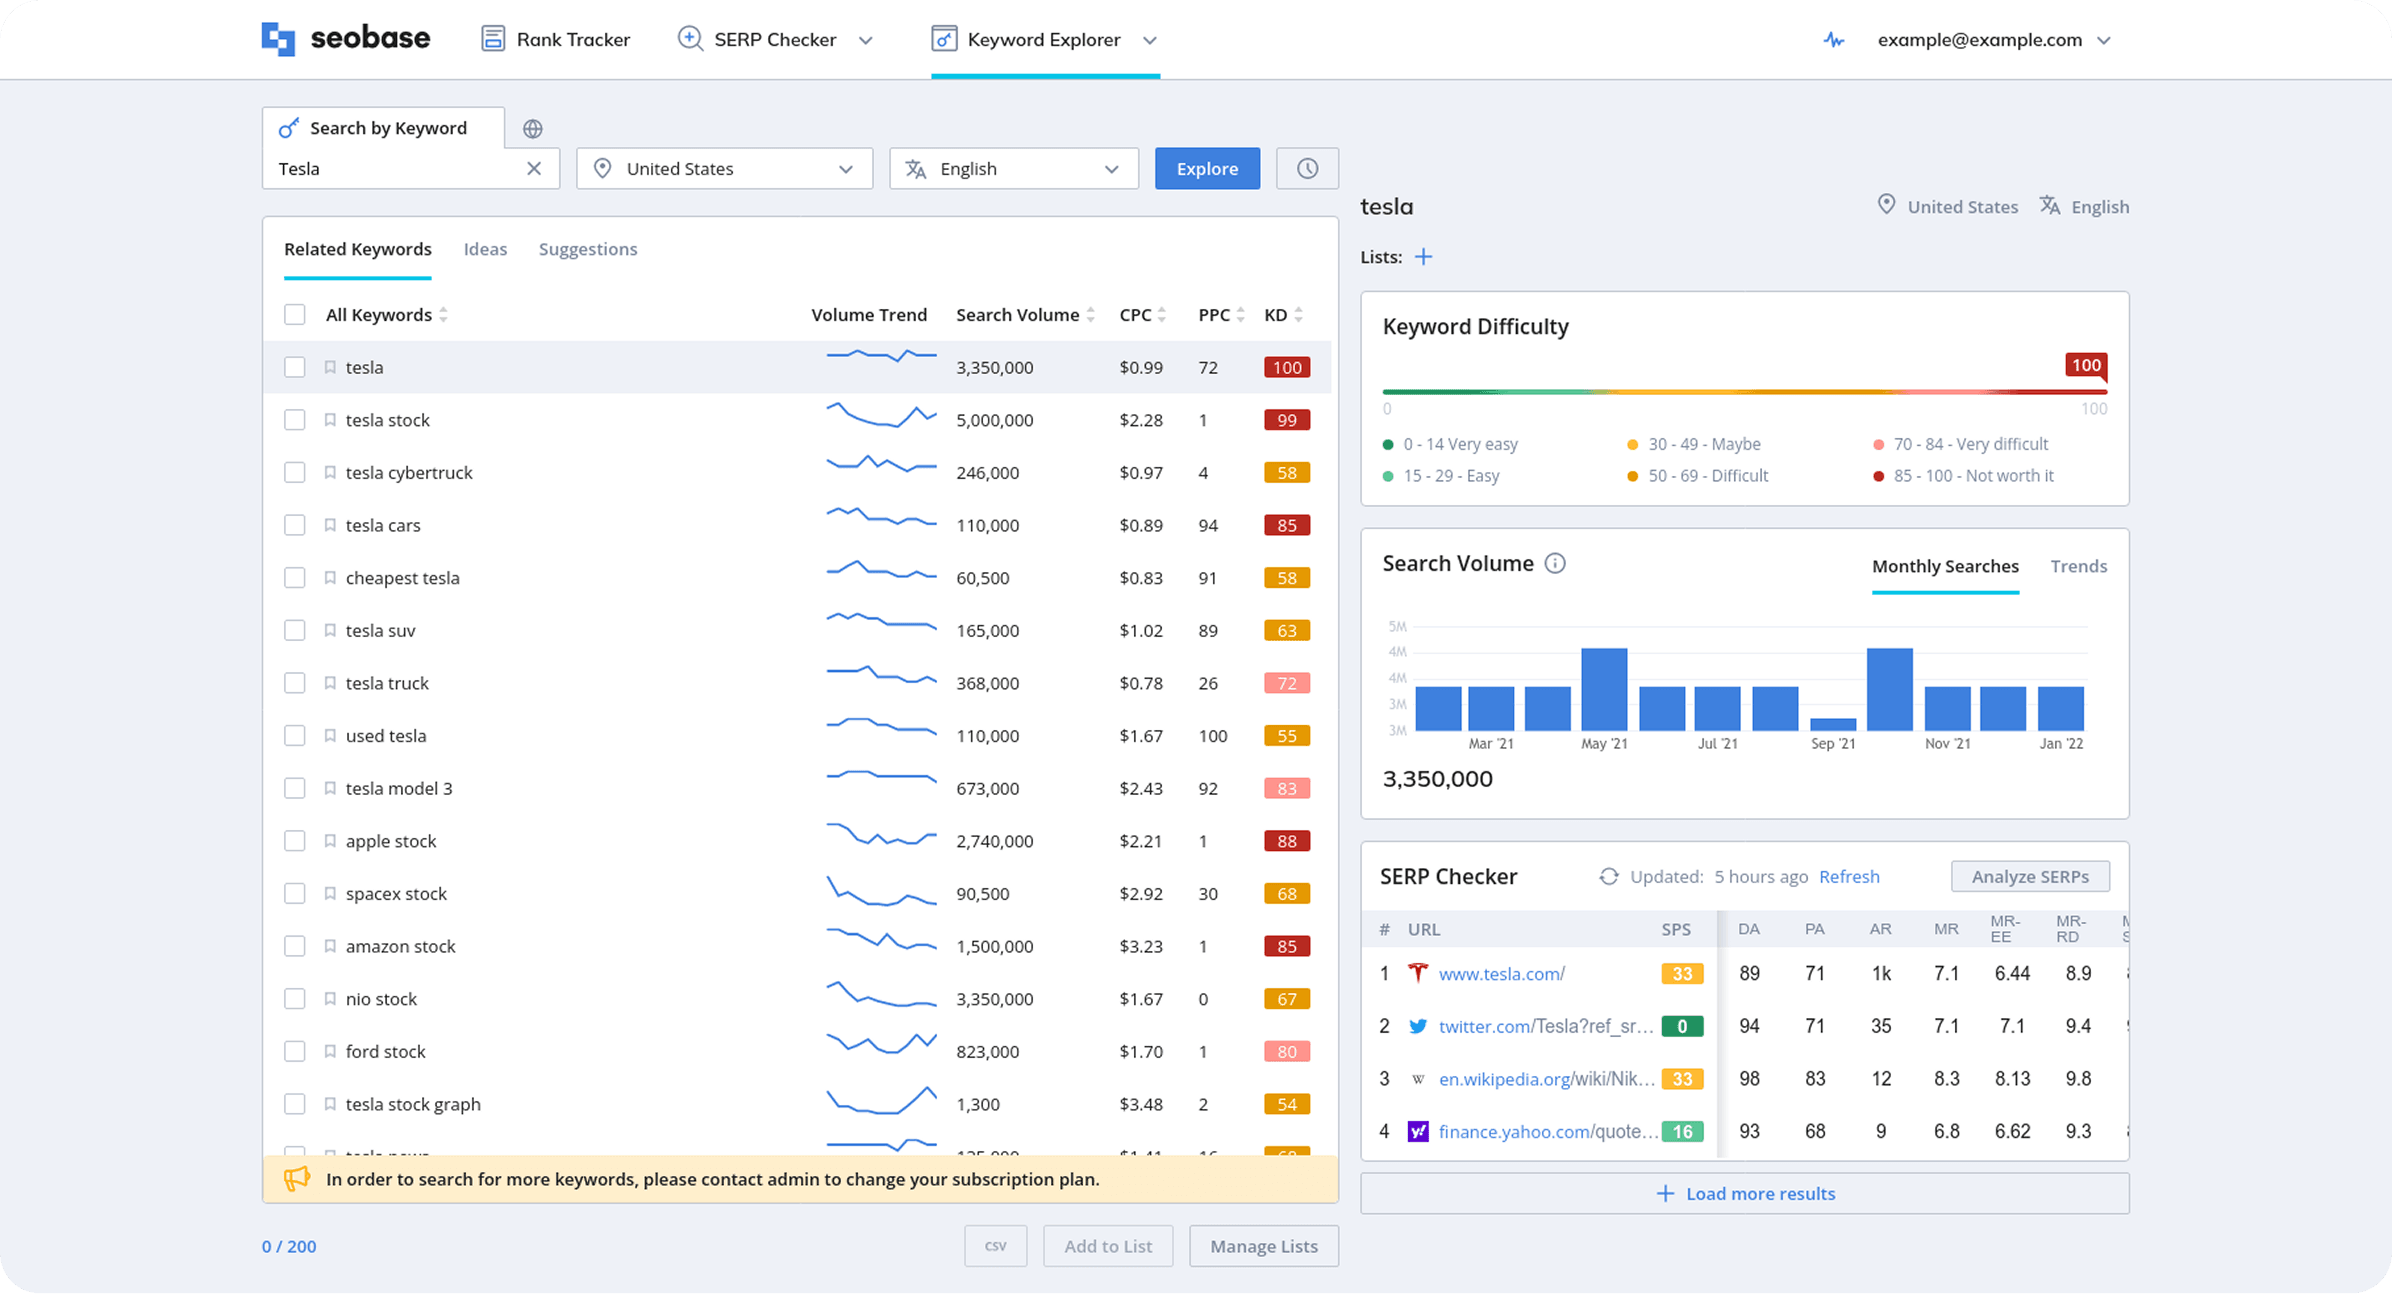Bookmark the amazon stock keyword

coord(330,946)
